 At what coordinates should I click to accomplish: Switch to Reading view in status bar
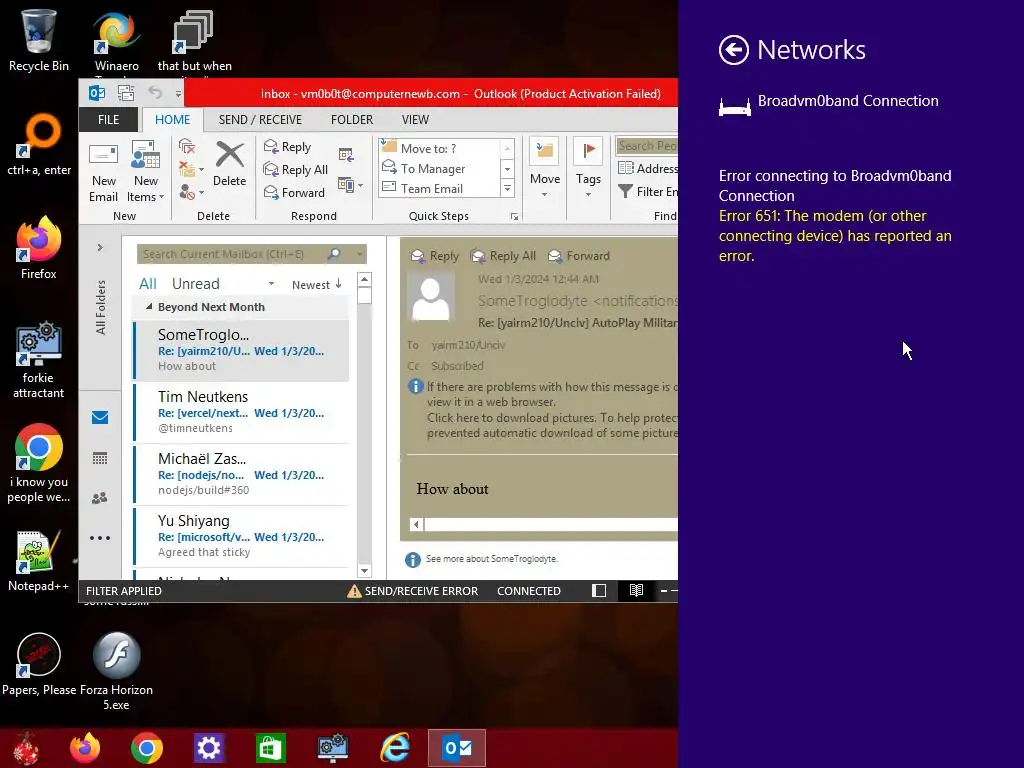tap(636, 590)
